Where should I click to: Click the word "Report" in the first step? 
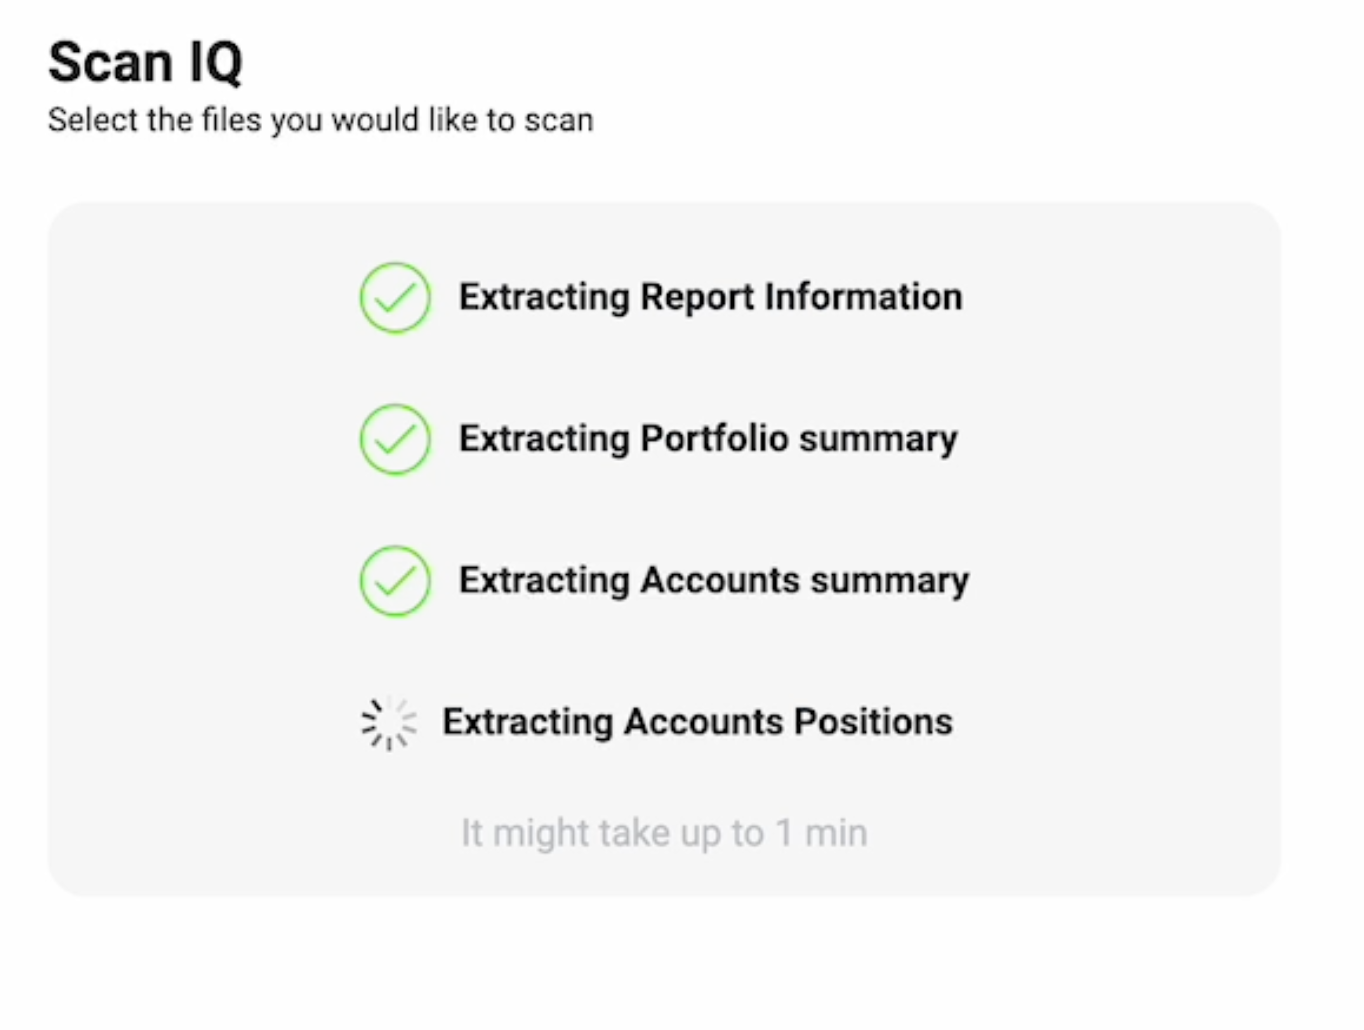tap(697, 297)
